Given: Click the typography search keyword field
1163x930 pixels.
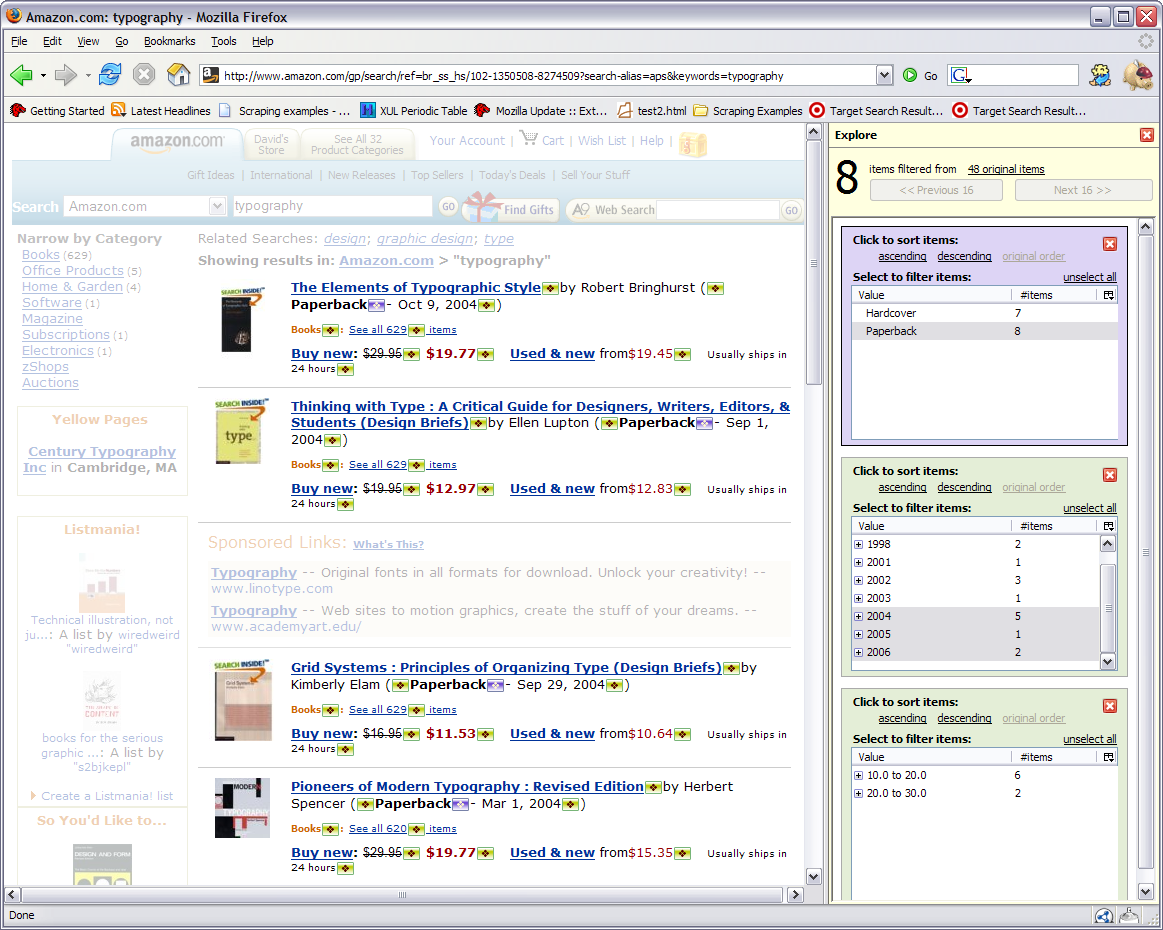Looking at the screenshot, I should [332, 206].
